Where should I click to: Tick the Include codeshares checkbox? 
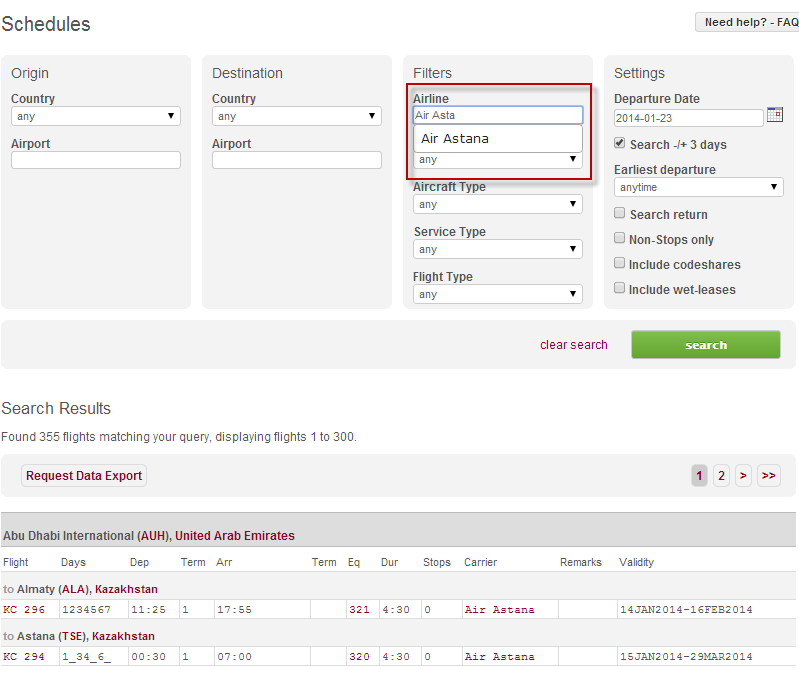(x=620, y=264)
